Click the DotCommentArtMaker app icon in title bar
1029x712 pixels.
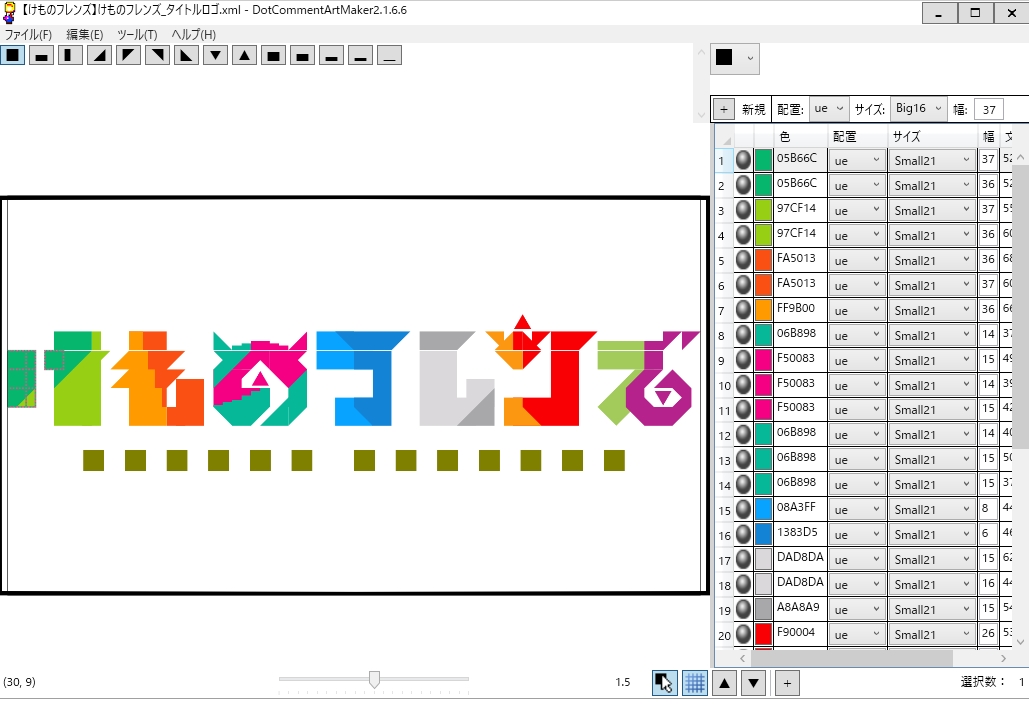pos(9,12)
